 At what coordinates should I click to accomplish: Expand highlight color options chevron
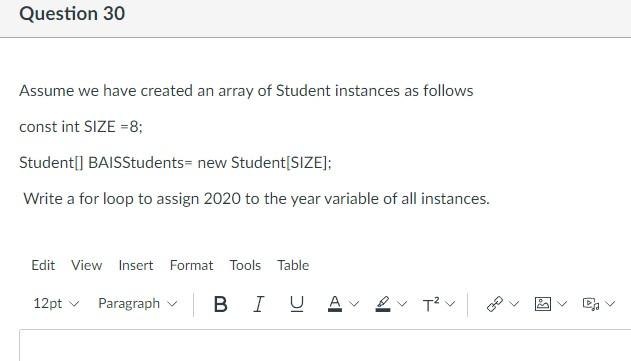pyautogui.click(x=402, y=303)
